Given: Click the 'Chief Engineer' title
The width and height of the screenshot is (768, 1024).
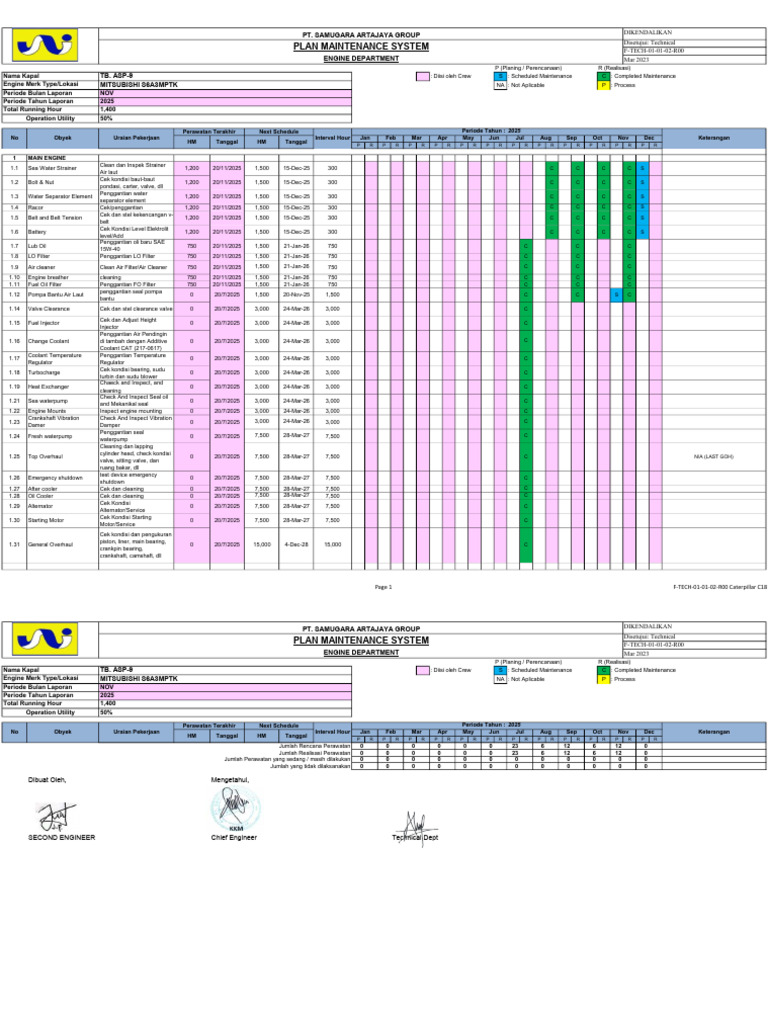Looking at the screenshot, I should click(234, 838).
